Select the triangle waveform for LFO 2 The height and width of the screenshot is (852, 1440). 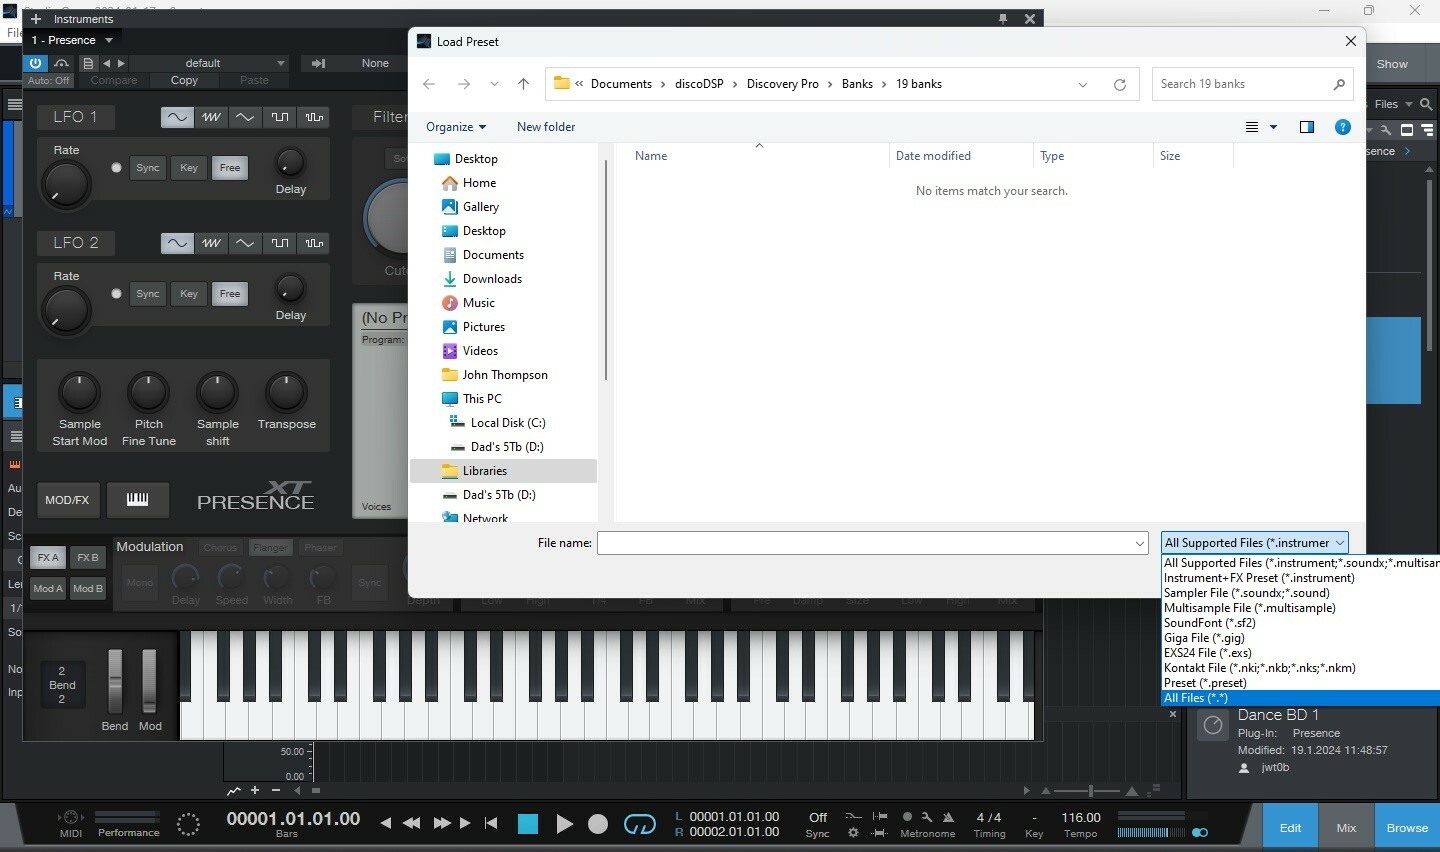pyautogui.click(x=245, y=243)
